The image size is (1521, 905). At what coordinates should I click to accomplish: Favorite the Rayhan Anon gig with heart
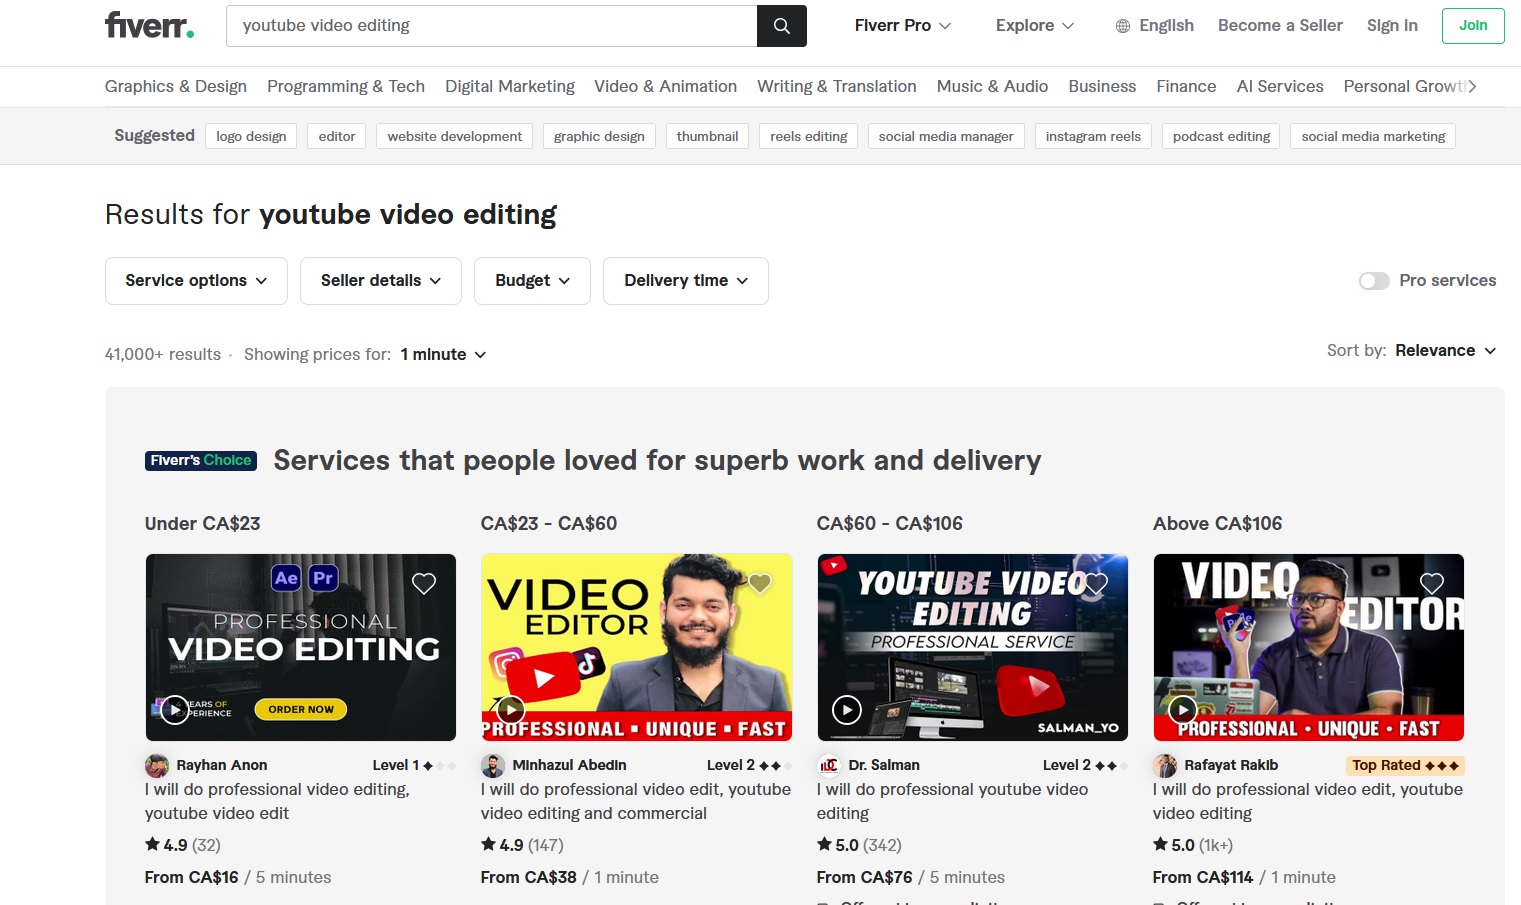click(424, 583)
